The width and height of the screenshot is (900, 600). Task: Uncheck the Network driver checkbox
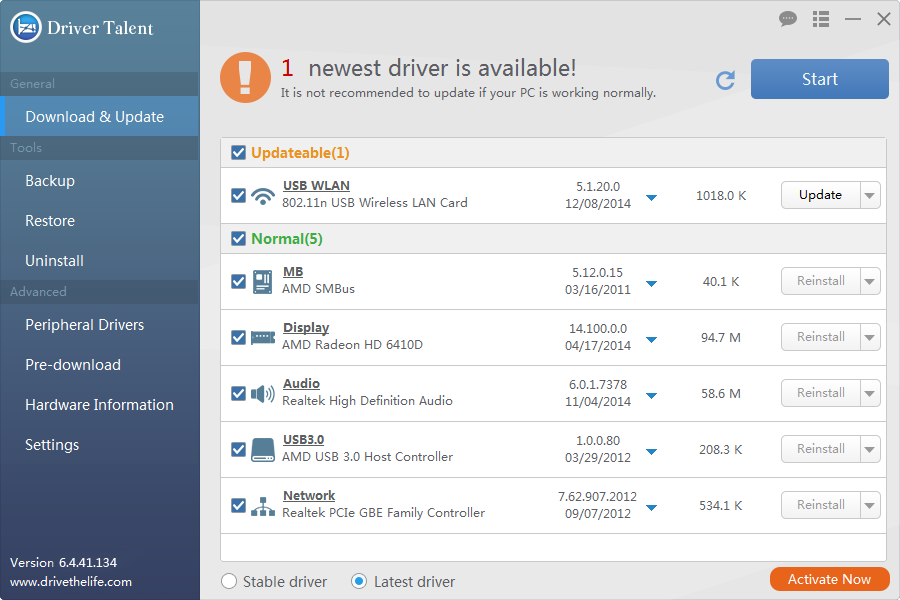[238, 506]
